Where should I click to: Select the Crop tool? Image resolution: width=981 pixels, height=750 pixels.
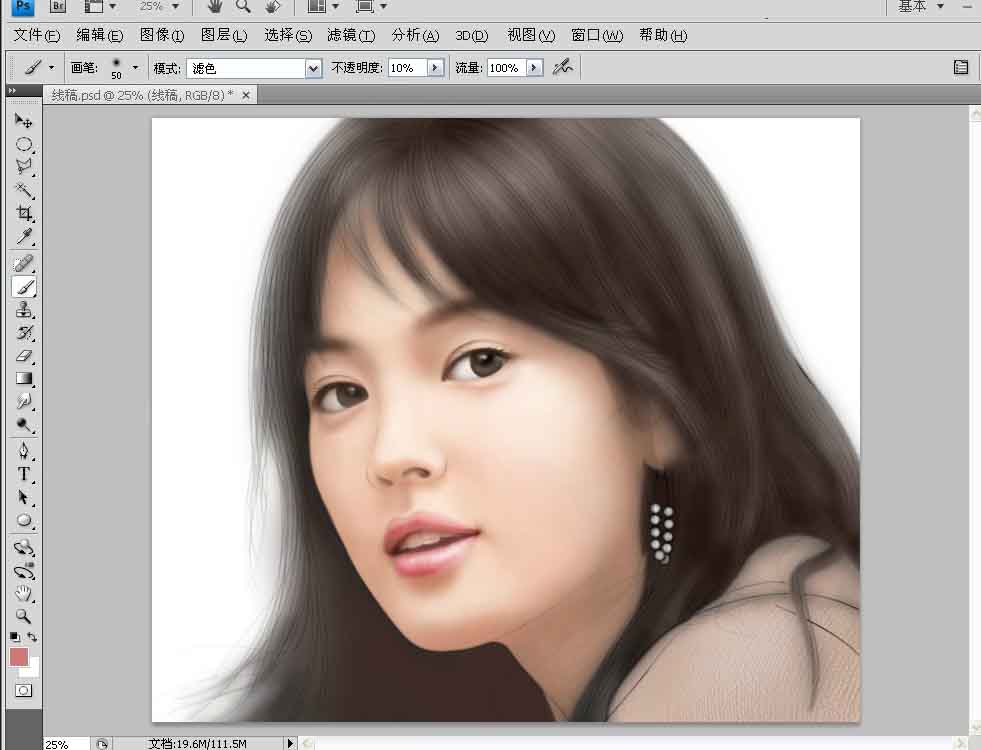(x=24, y=213)
